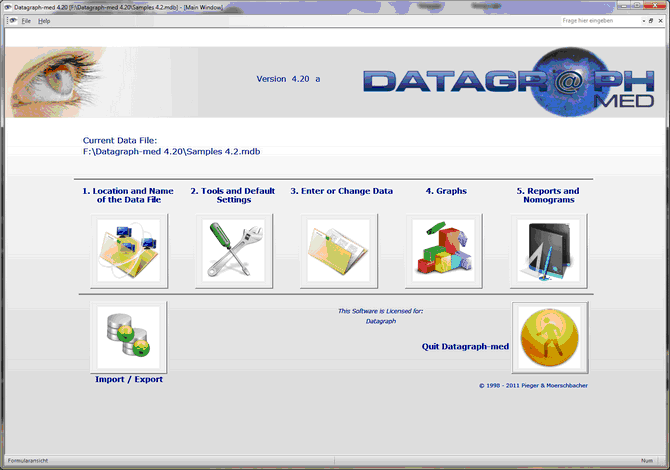Open Import / Export database icon
This screenshot has width=670, height=470.
[129, 337]
